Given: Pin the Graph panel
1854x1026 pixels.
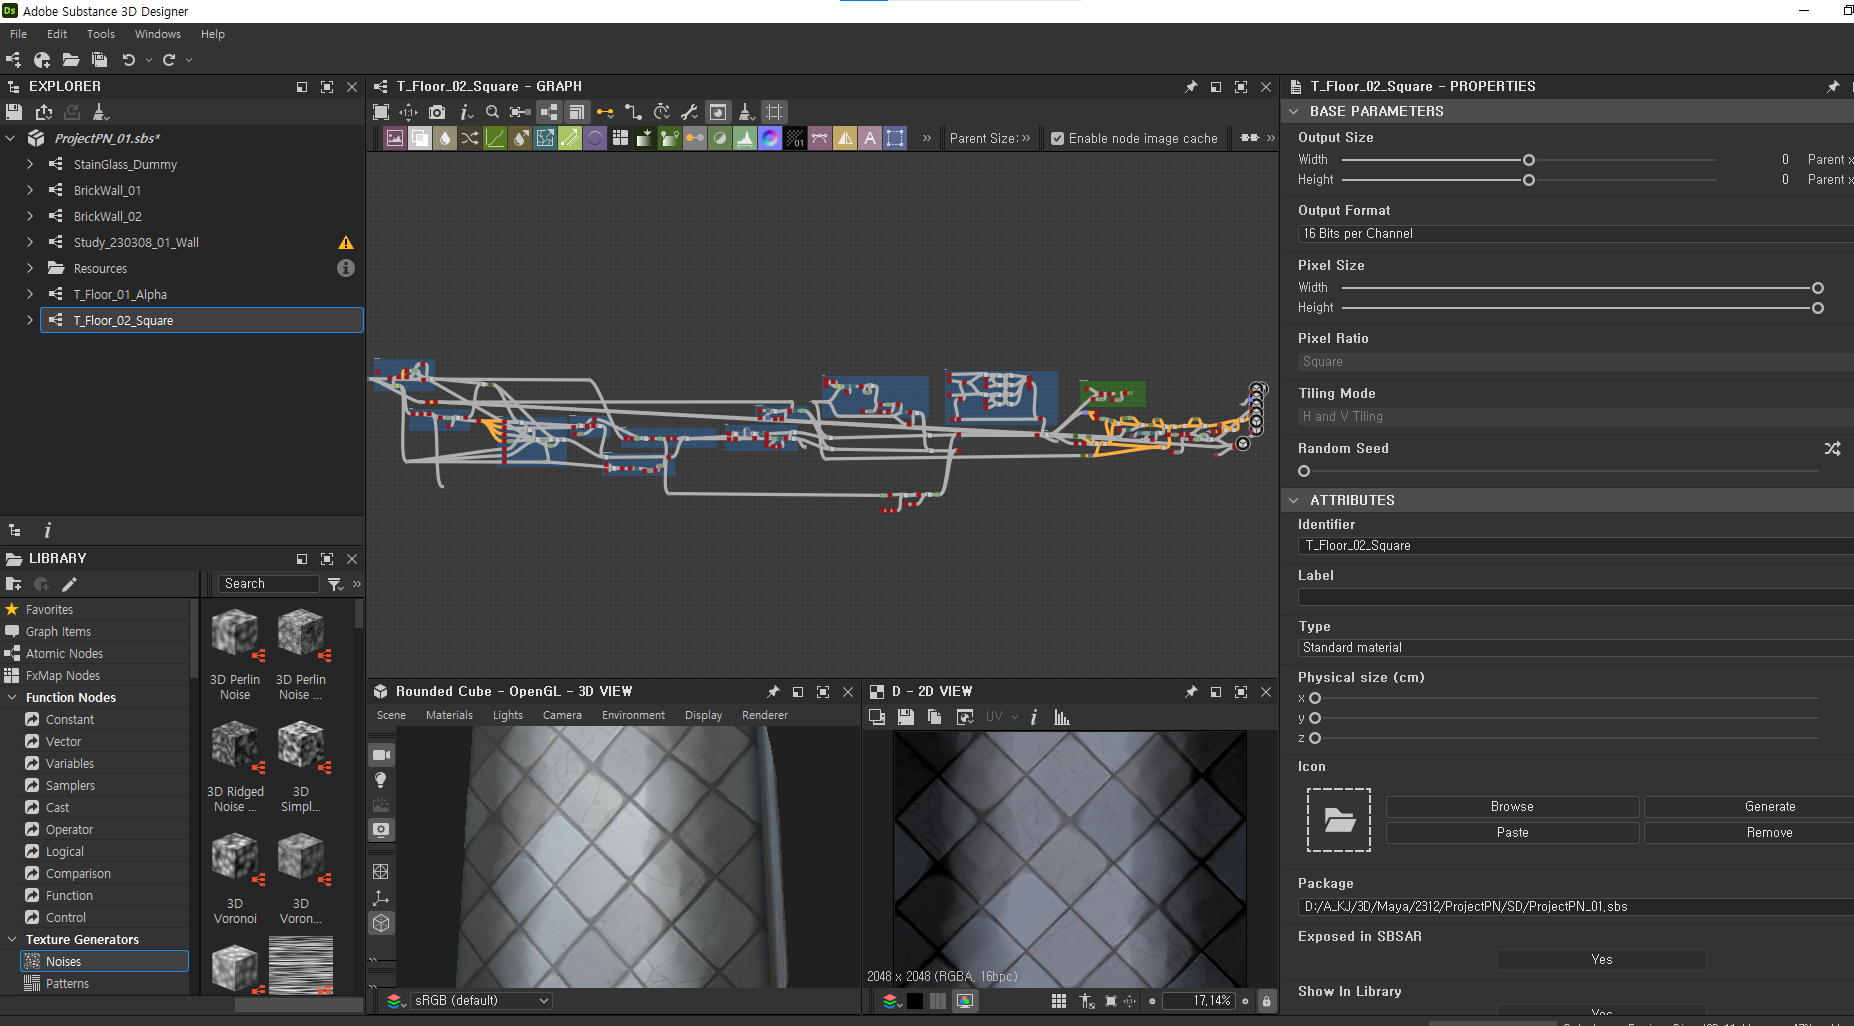Looking at the screenshot, I should pos(1191,87).
